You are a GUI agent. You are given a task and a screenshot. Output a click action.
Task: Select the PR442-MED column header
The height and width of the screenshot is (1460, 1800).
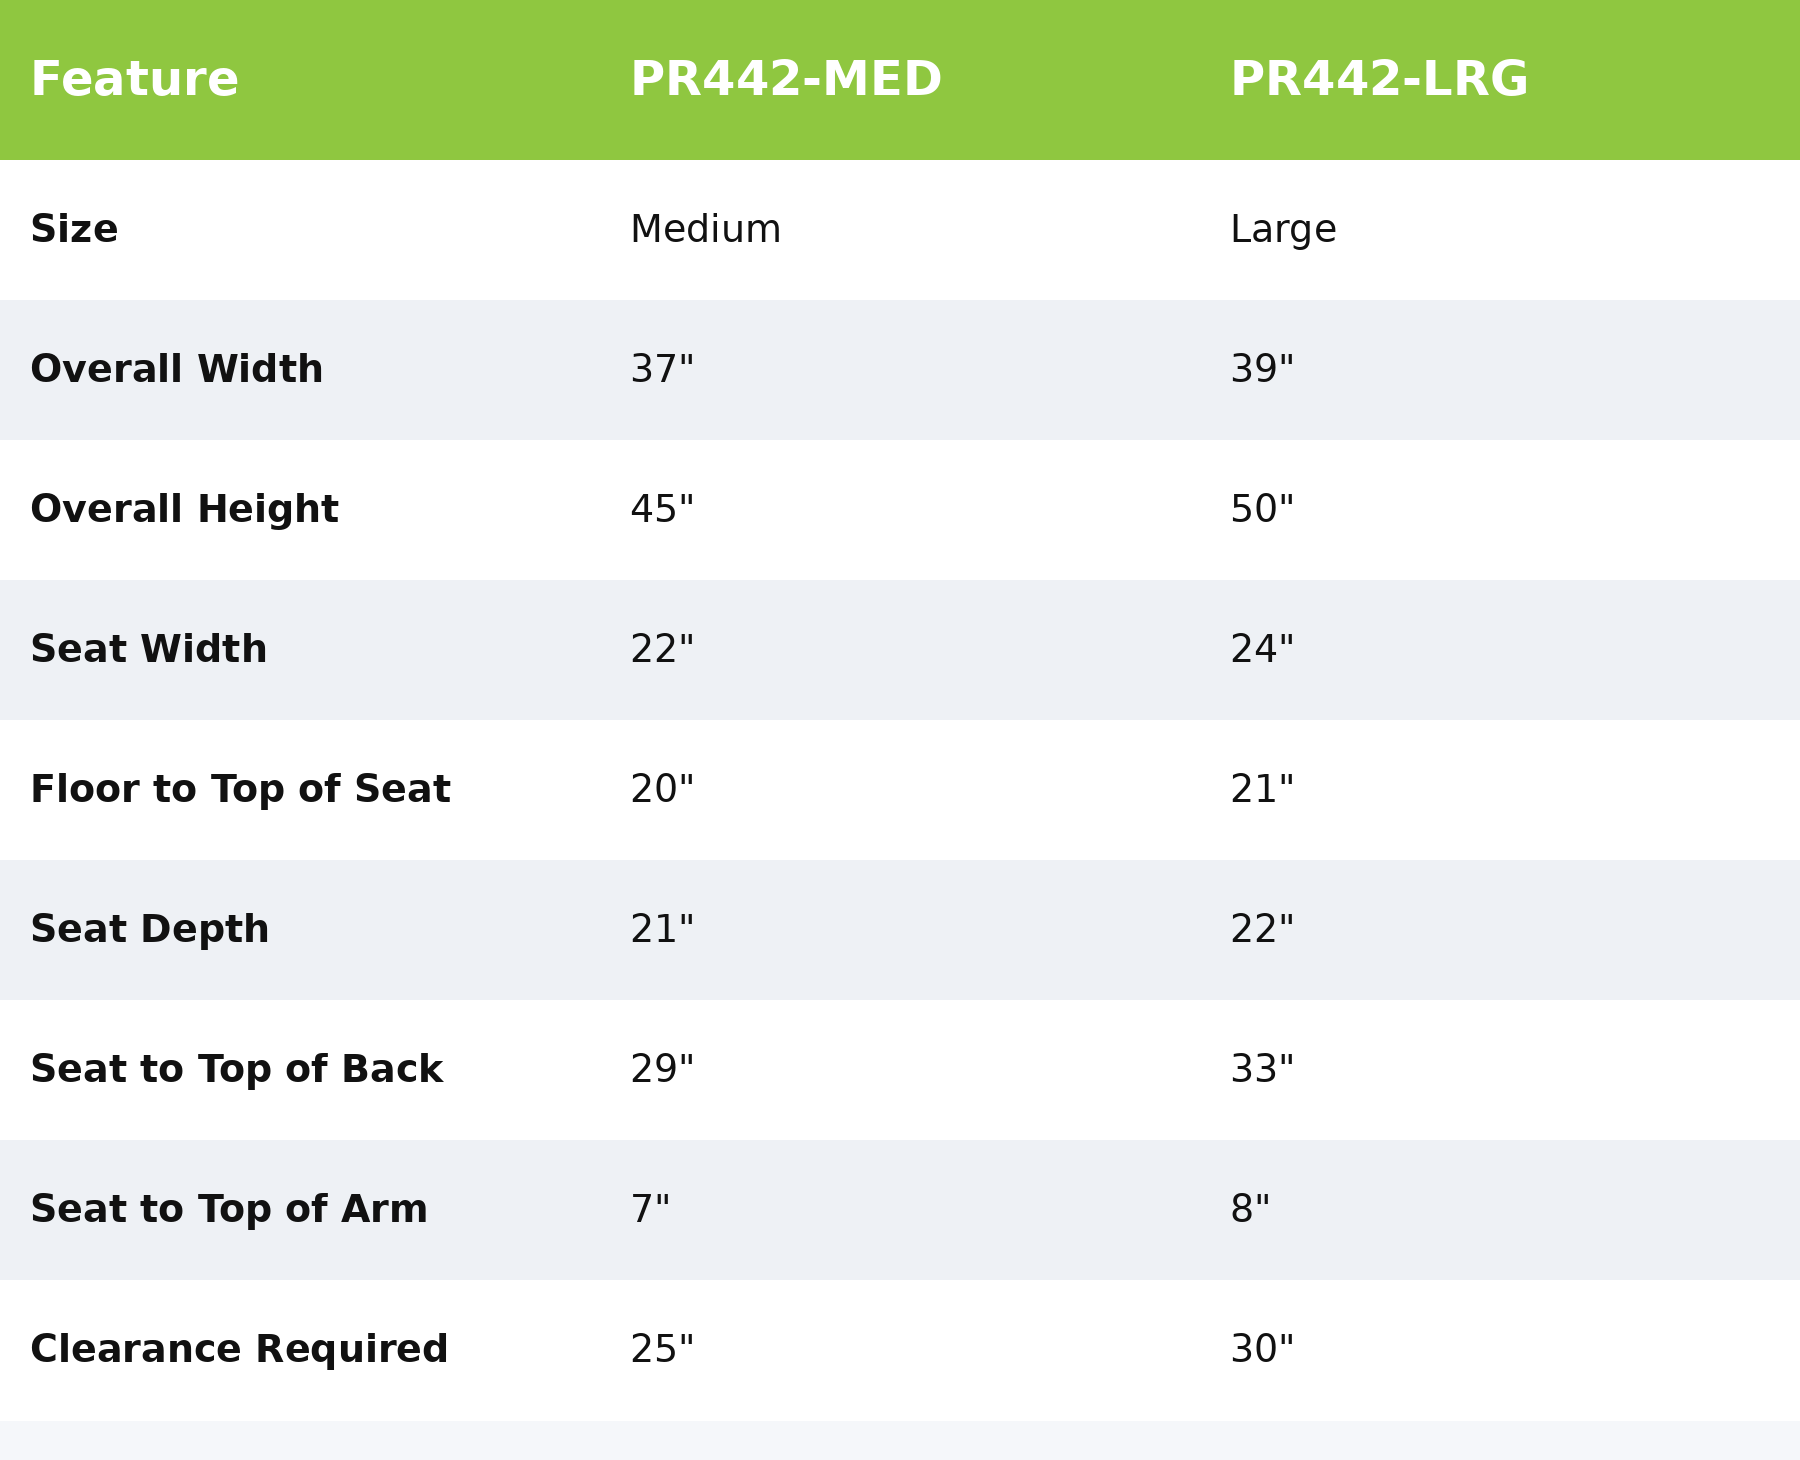point(786,80)
